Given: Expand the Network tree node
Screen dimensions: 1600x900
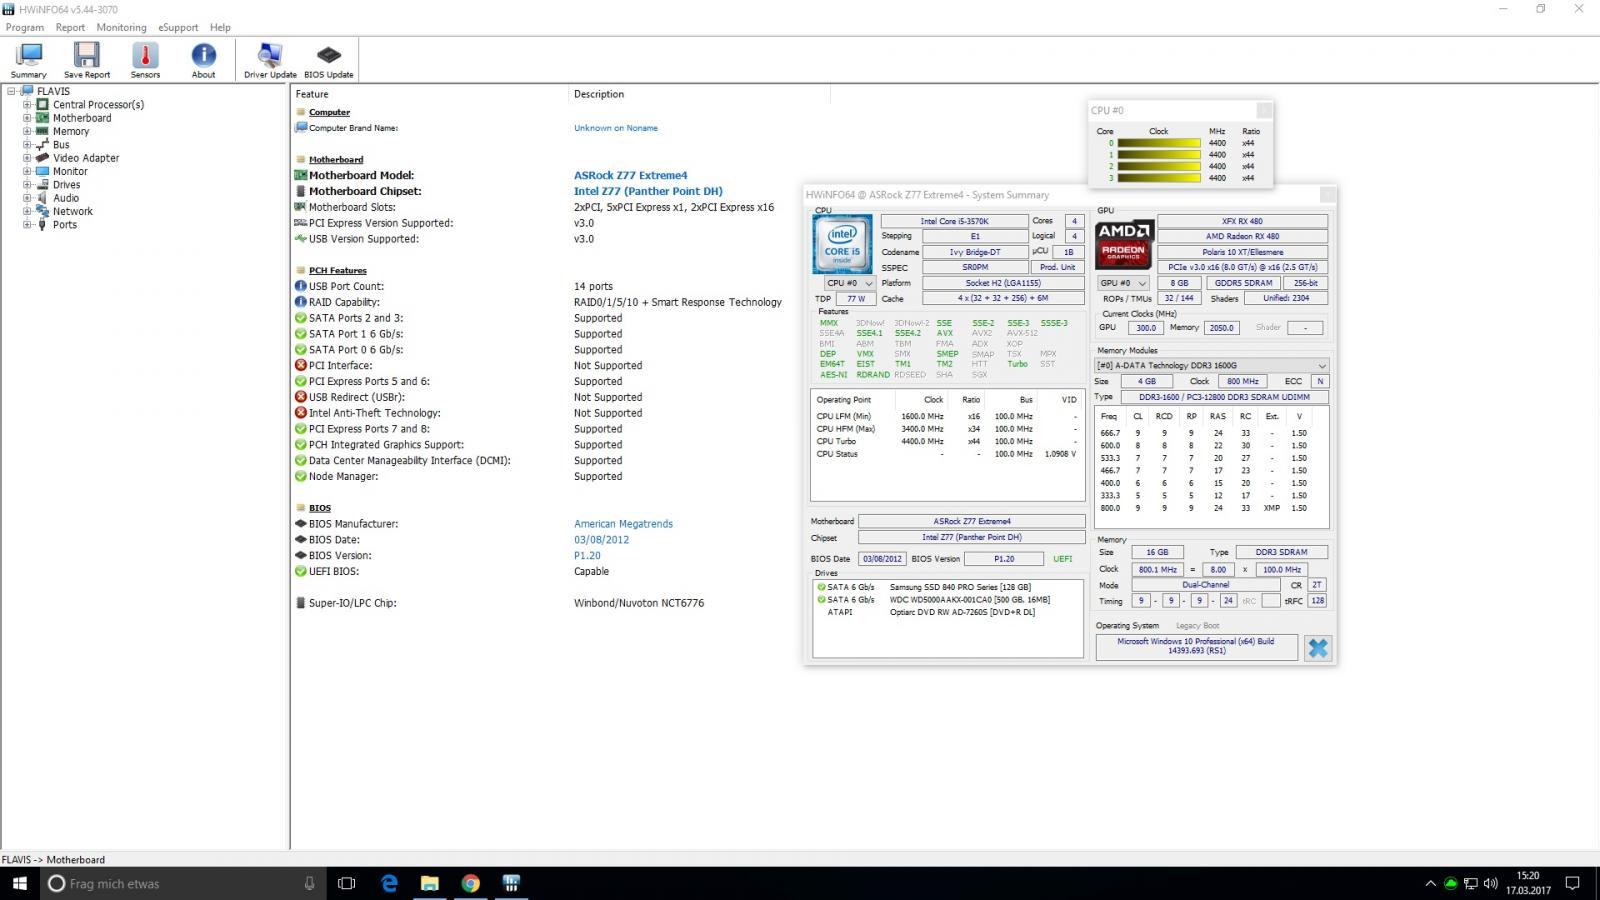Looking at the screenshot, I should click(27, 211).
